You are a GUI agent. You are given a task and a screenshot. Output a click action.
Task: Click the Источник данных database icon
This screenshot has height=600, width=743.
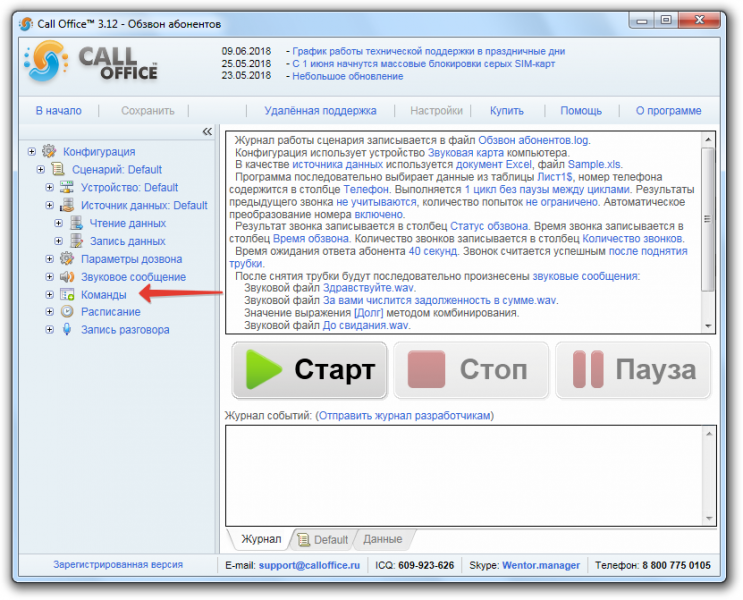pos(67,205)
